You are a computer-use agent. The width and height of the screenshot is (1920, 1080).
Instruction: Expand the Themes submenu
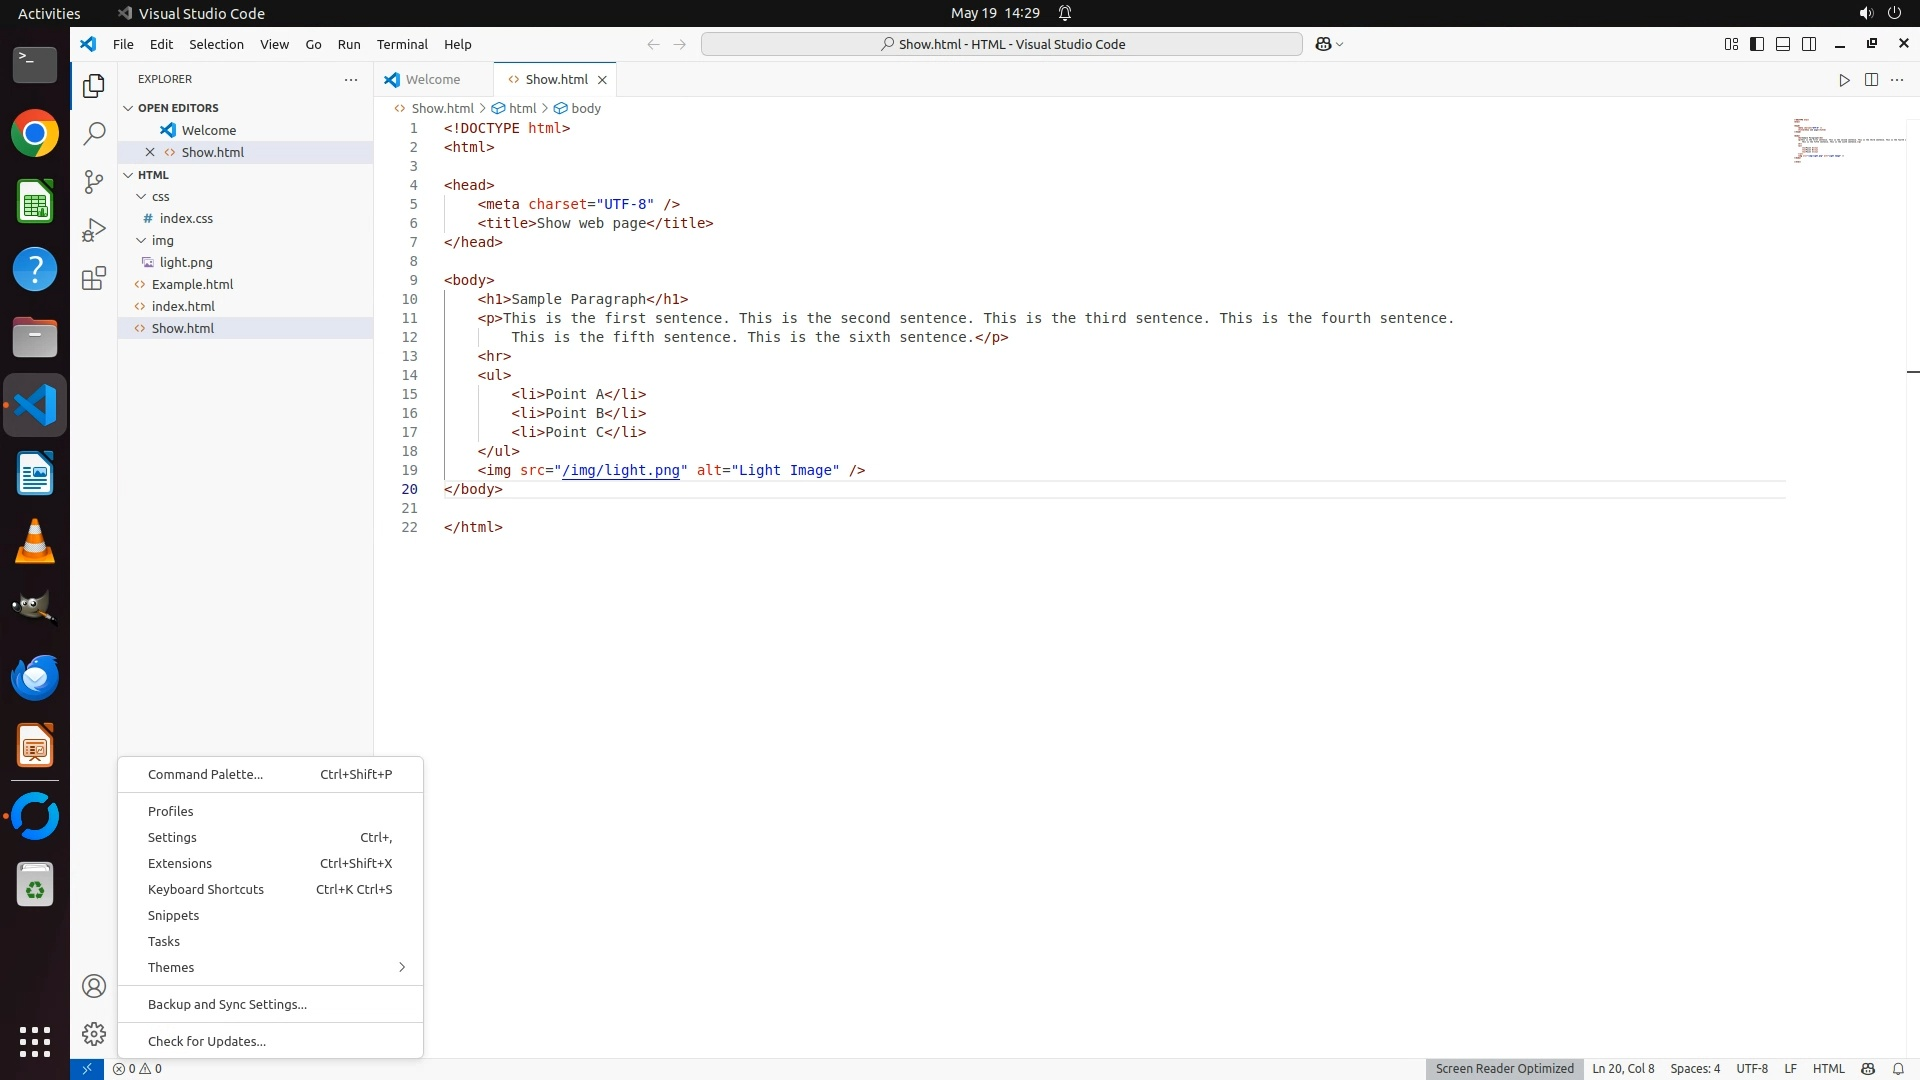point(270,967)
